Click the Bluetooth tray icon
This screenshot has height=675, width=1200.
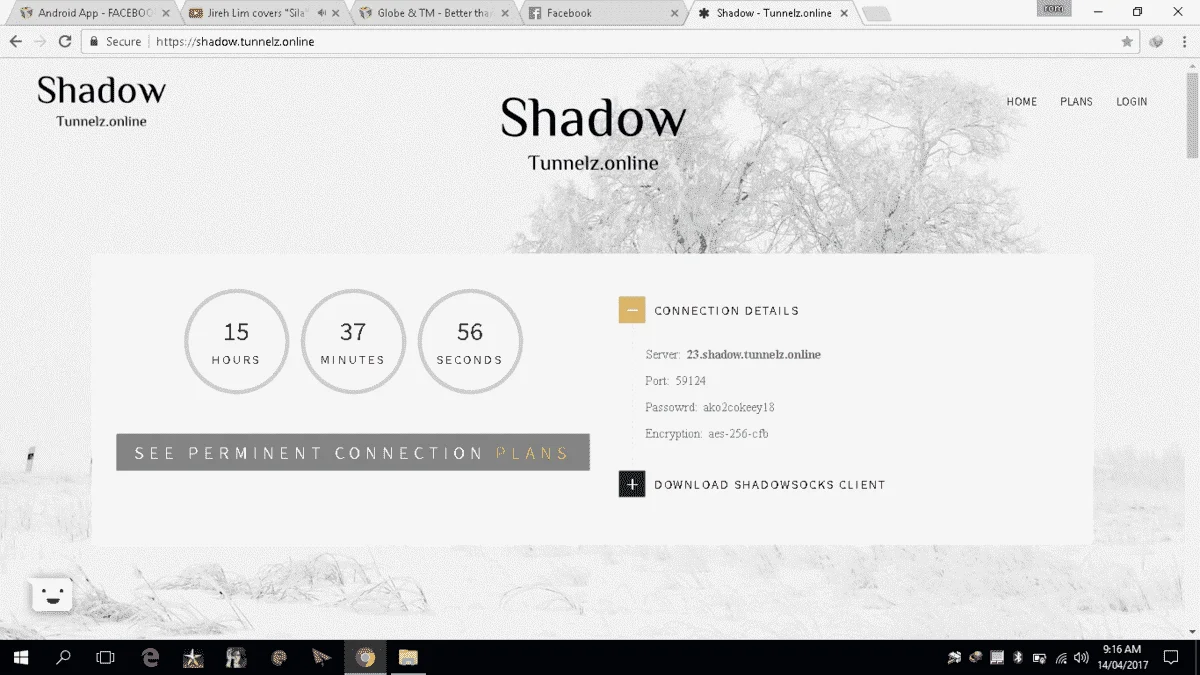[x=1018, y=658]
